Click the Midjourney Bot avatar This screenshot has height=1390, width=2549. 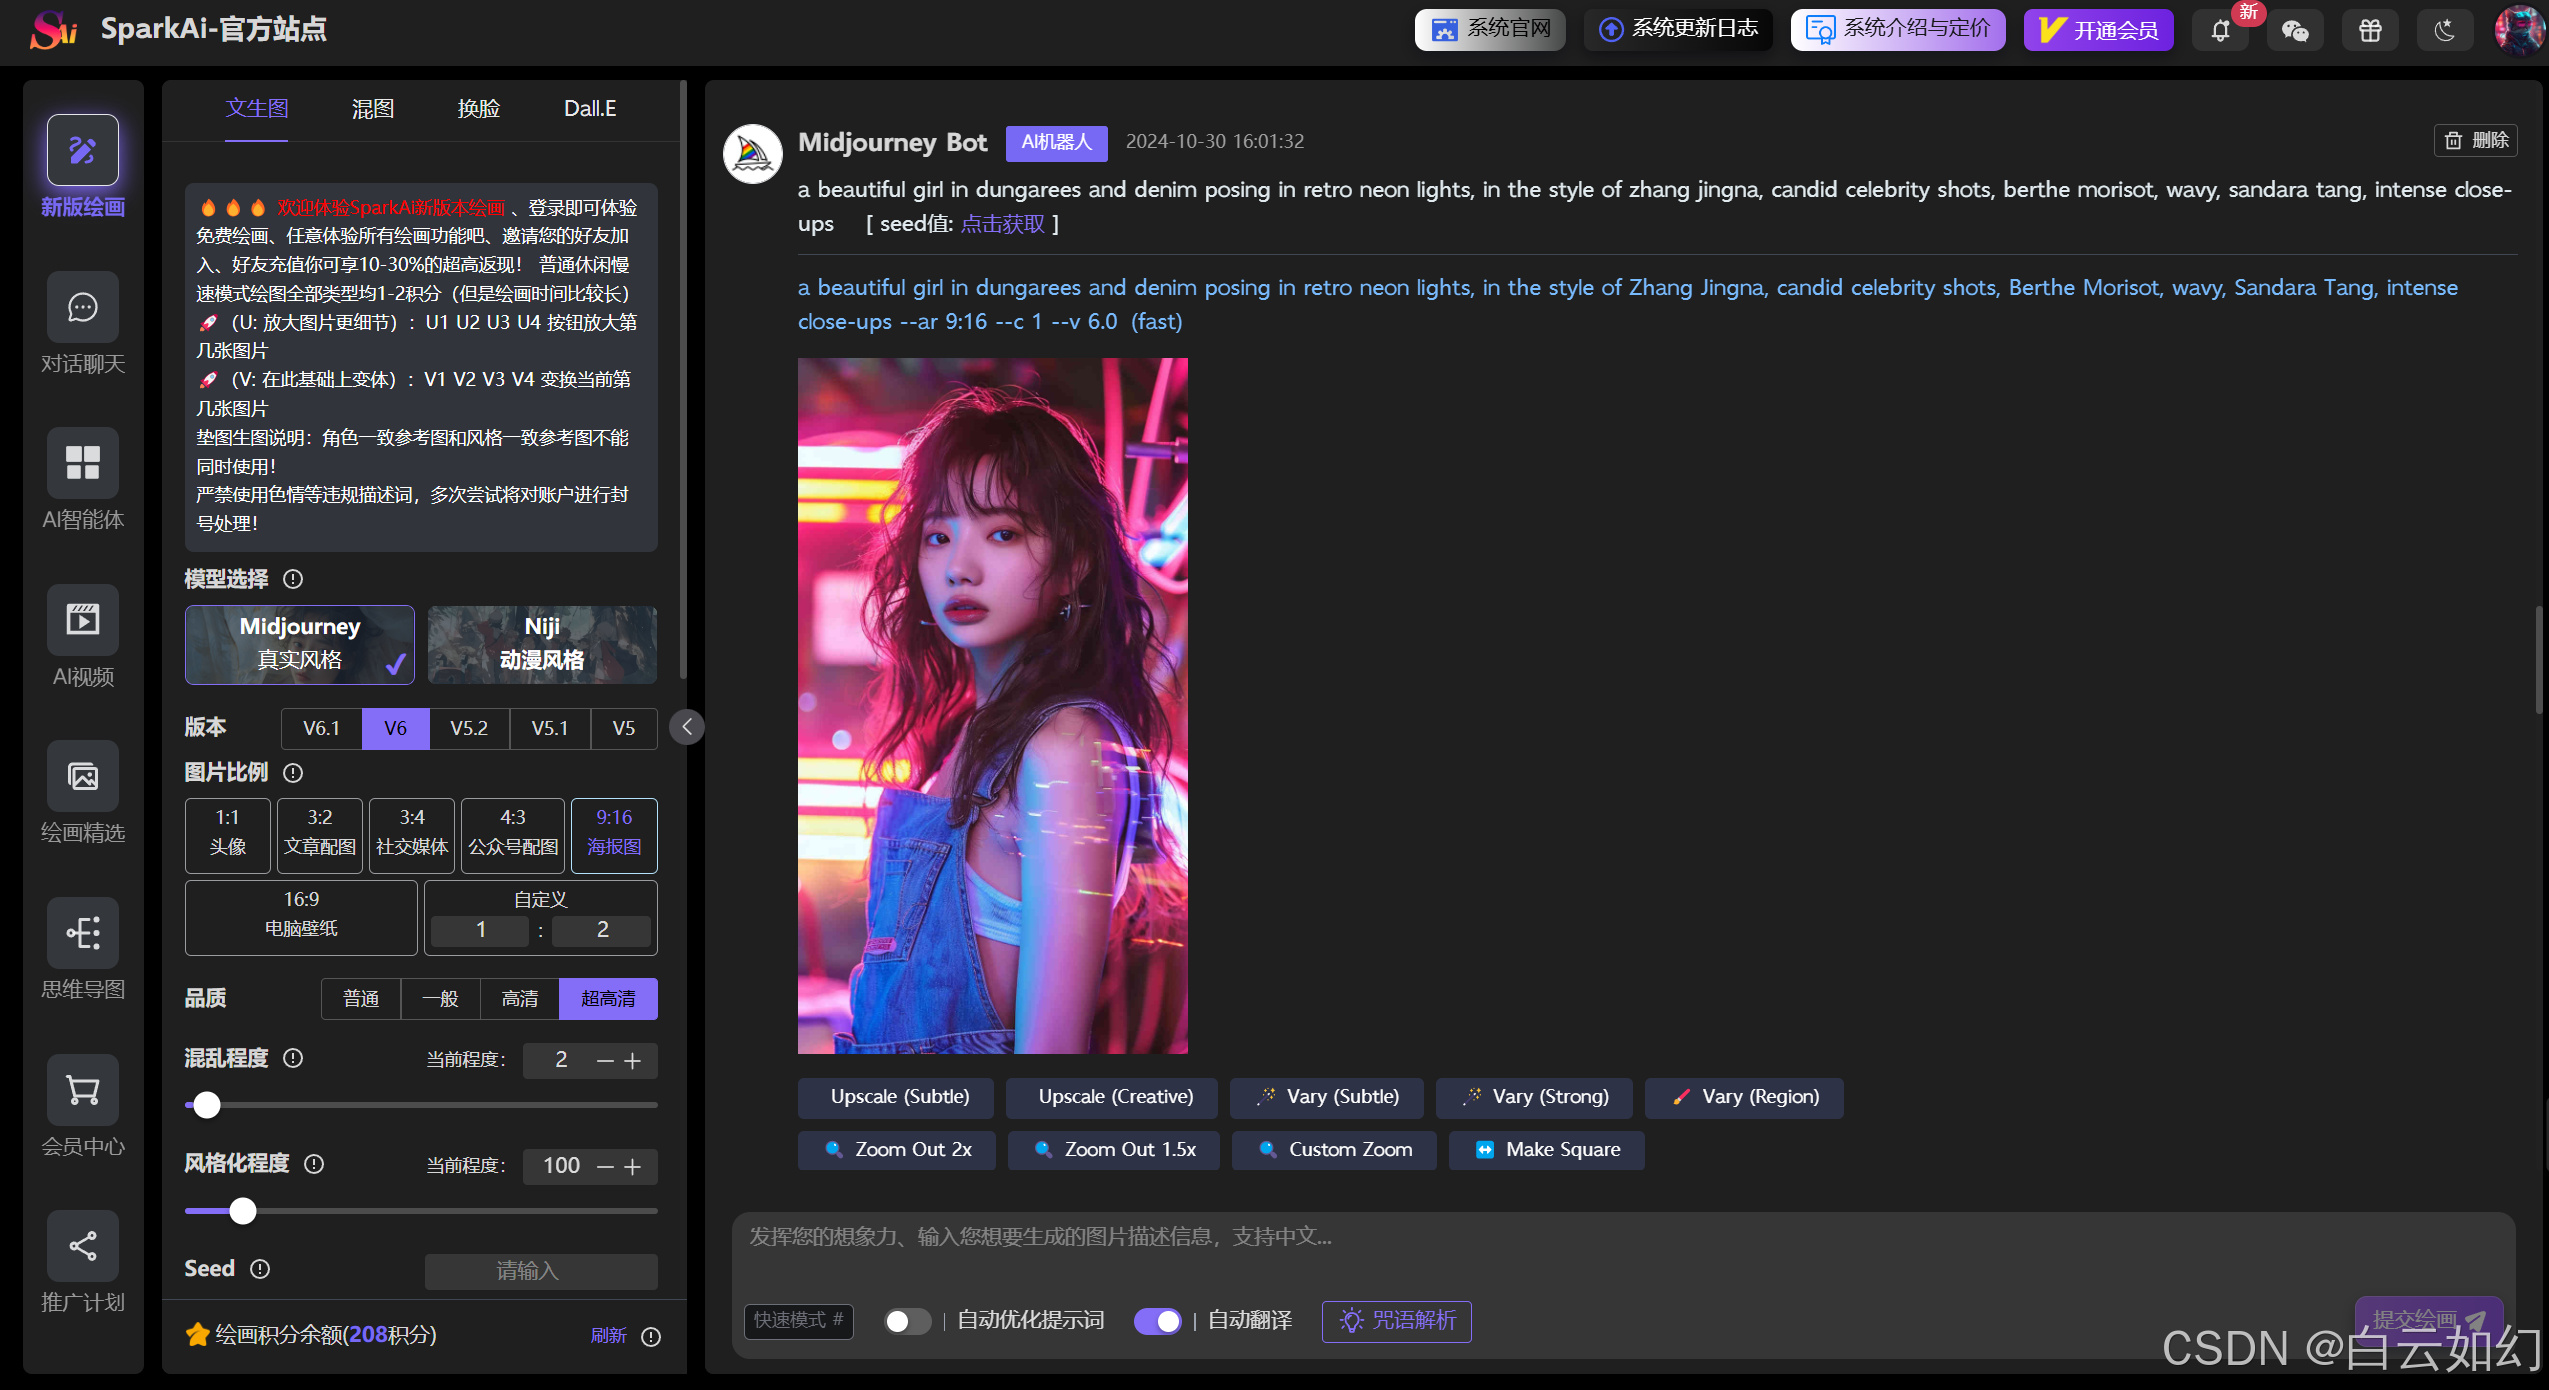(x=752, y=154)
